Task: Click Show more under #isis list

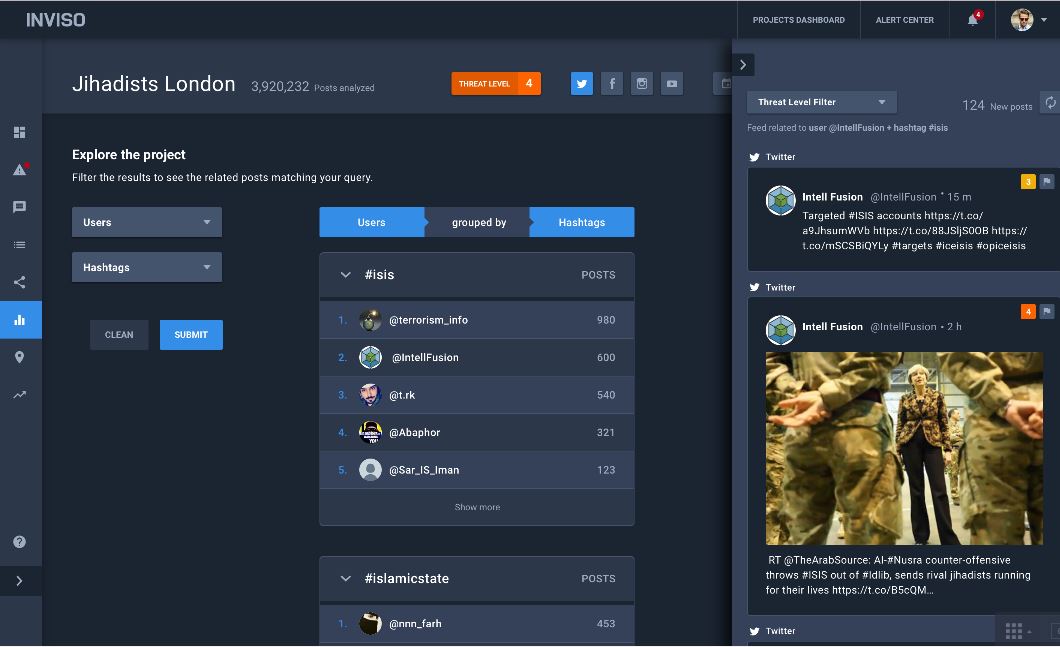Action: click(477, 507)
